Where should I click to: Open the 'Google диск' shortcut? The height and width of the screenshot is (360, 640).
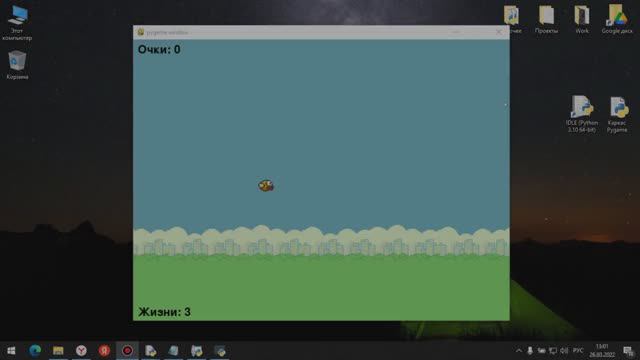[x=617, y=19]
